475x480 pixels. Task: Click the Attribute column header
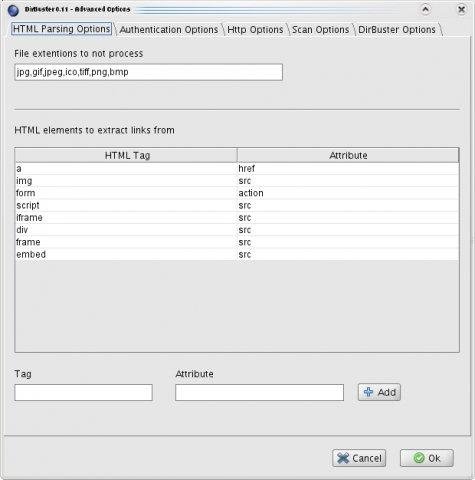[x=348, y=155]
